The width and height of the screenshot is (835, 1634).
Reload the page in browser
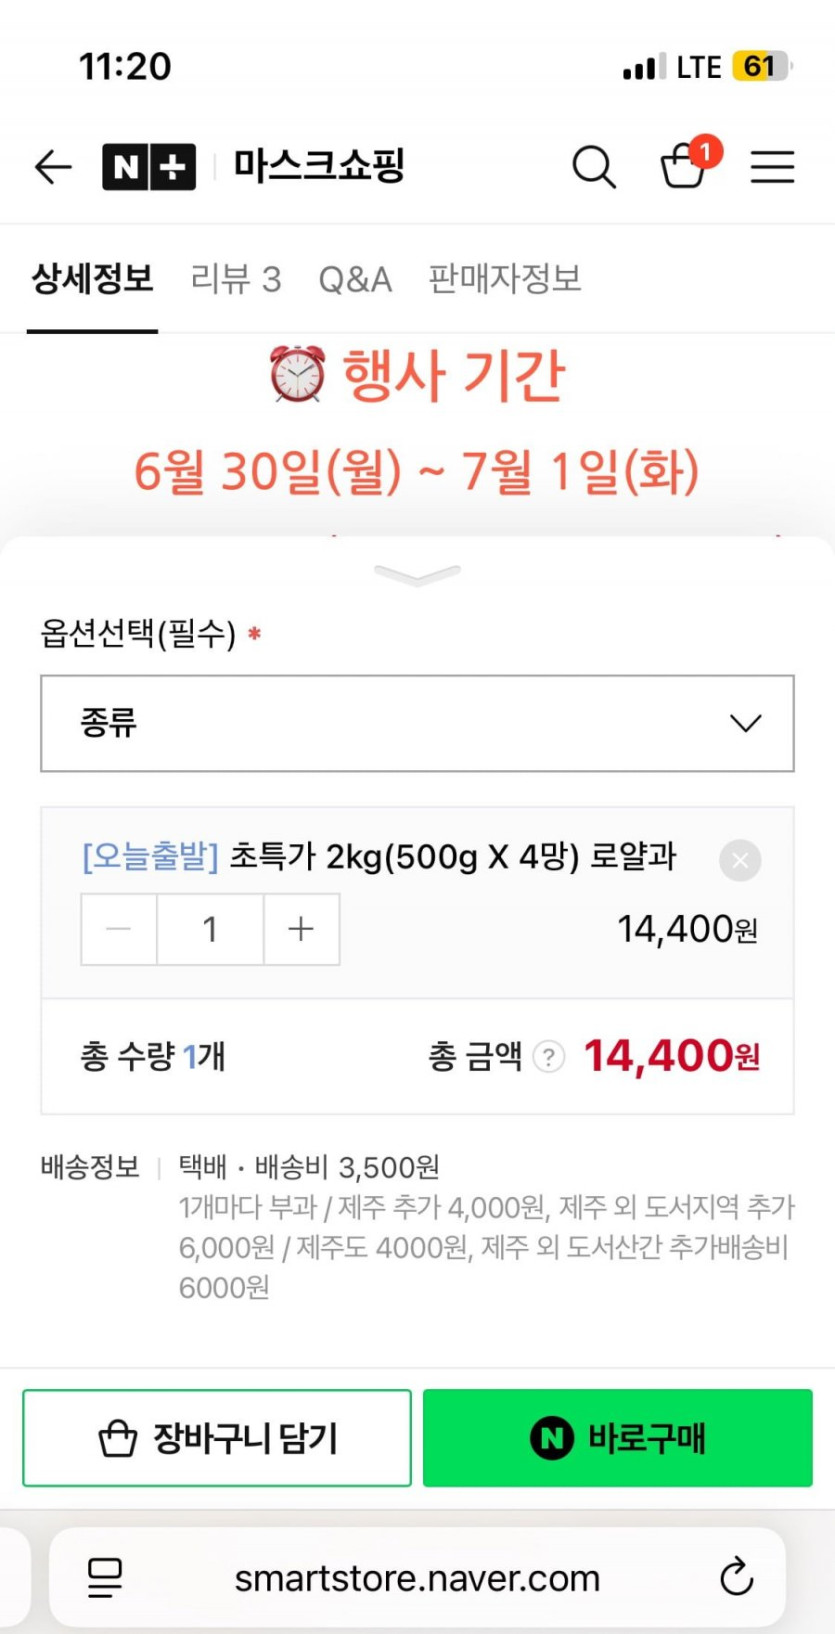736,1578
